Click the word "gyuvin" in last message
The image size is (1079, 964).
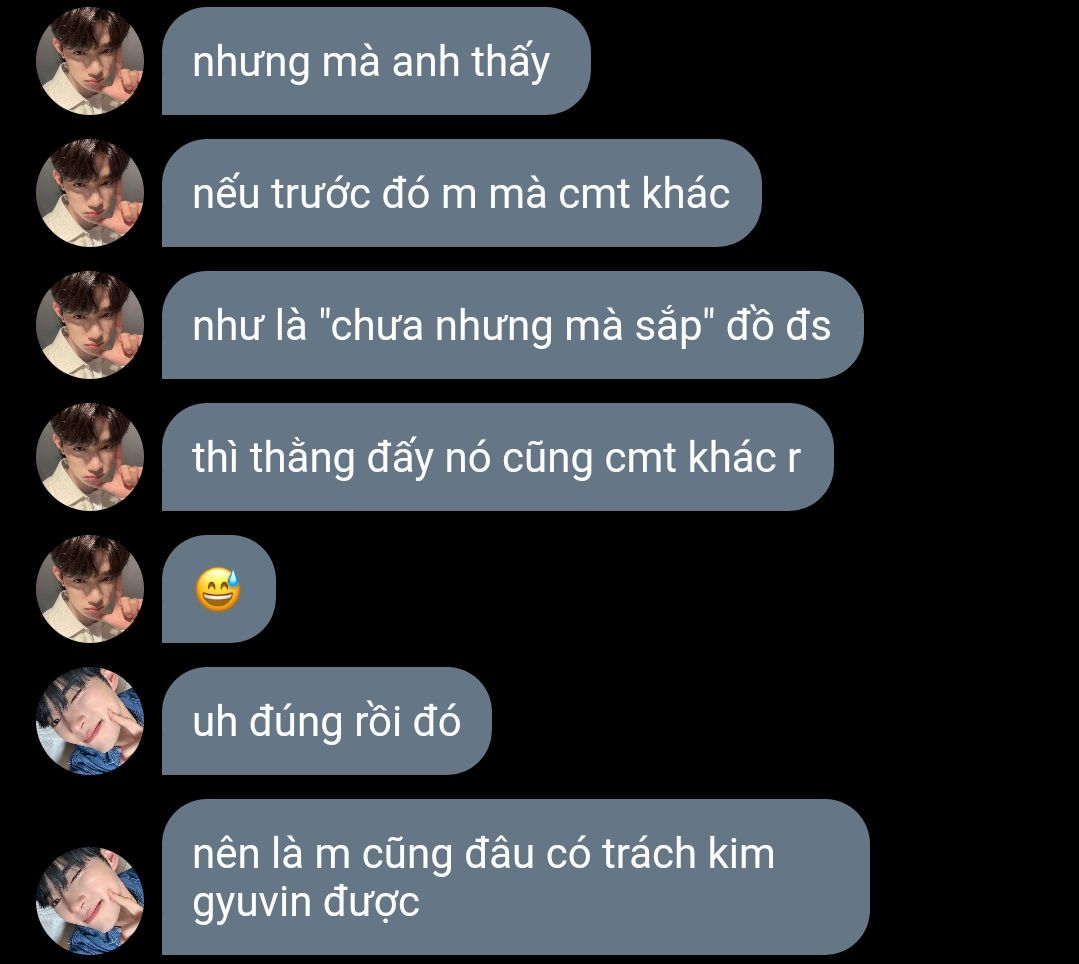pos(251,903)
